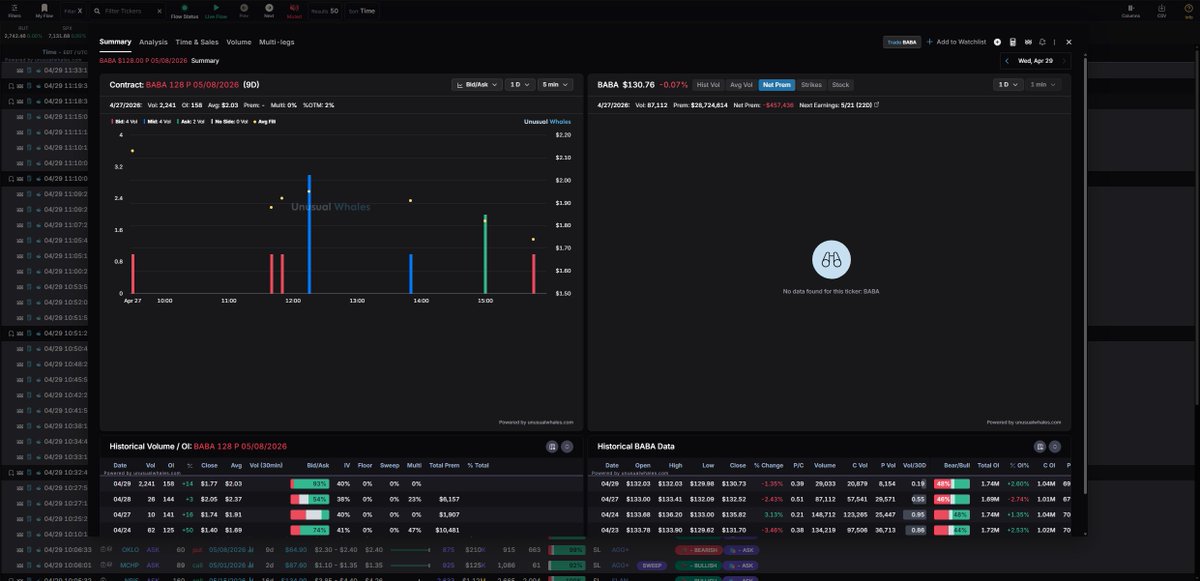Select the Strikes chart option
Screen dimensions: 1200x581
coord(811,85)
